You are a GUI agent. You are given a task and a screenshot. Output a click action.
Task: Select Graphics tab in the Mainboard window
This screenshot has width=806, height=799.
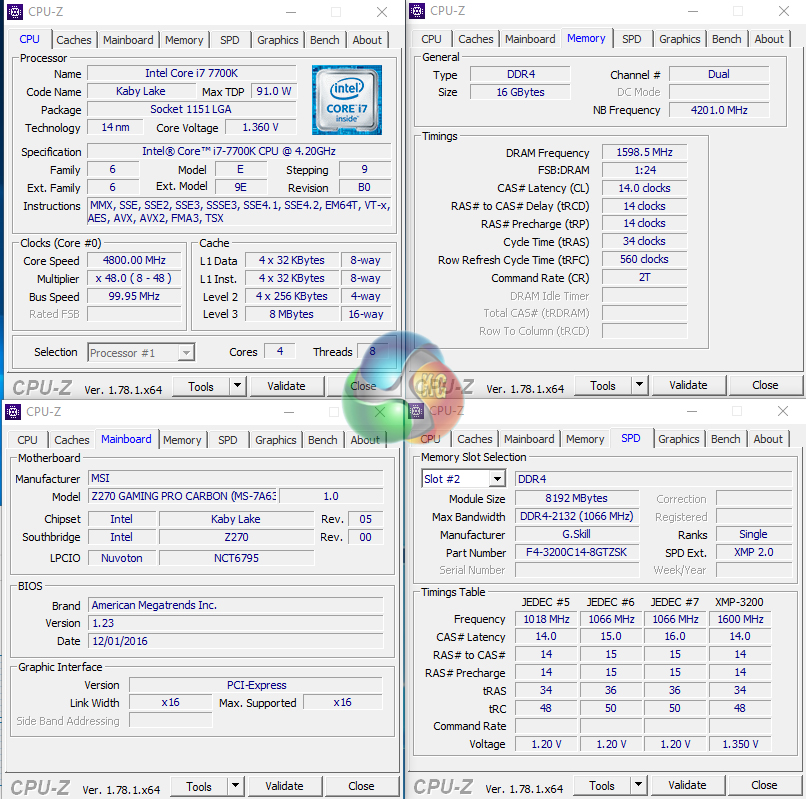(x=275, y=440)
